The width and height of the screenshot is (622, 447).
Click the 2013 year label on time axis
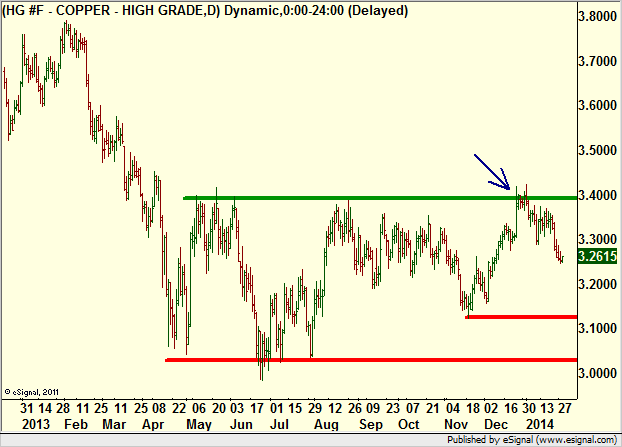pyautogui.click(x=36, y=424)
